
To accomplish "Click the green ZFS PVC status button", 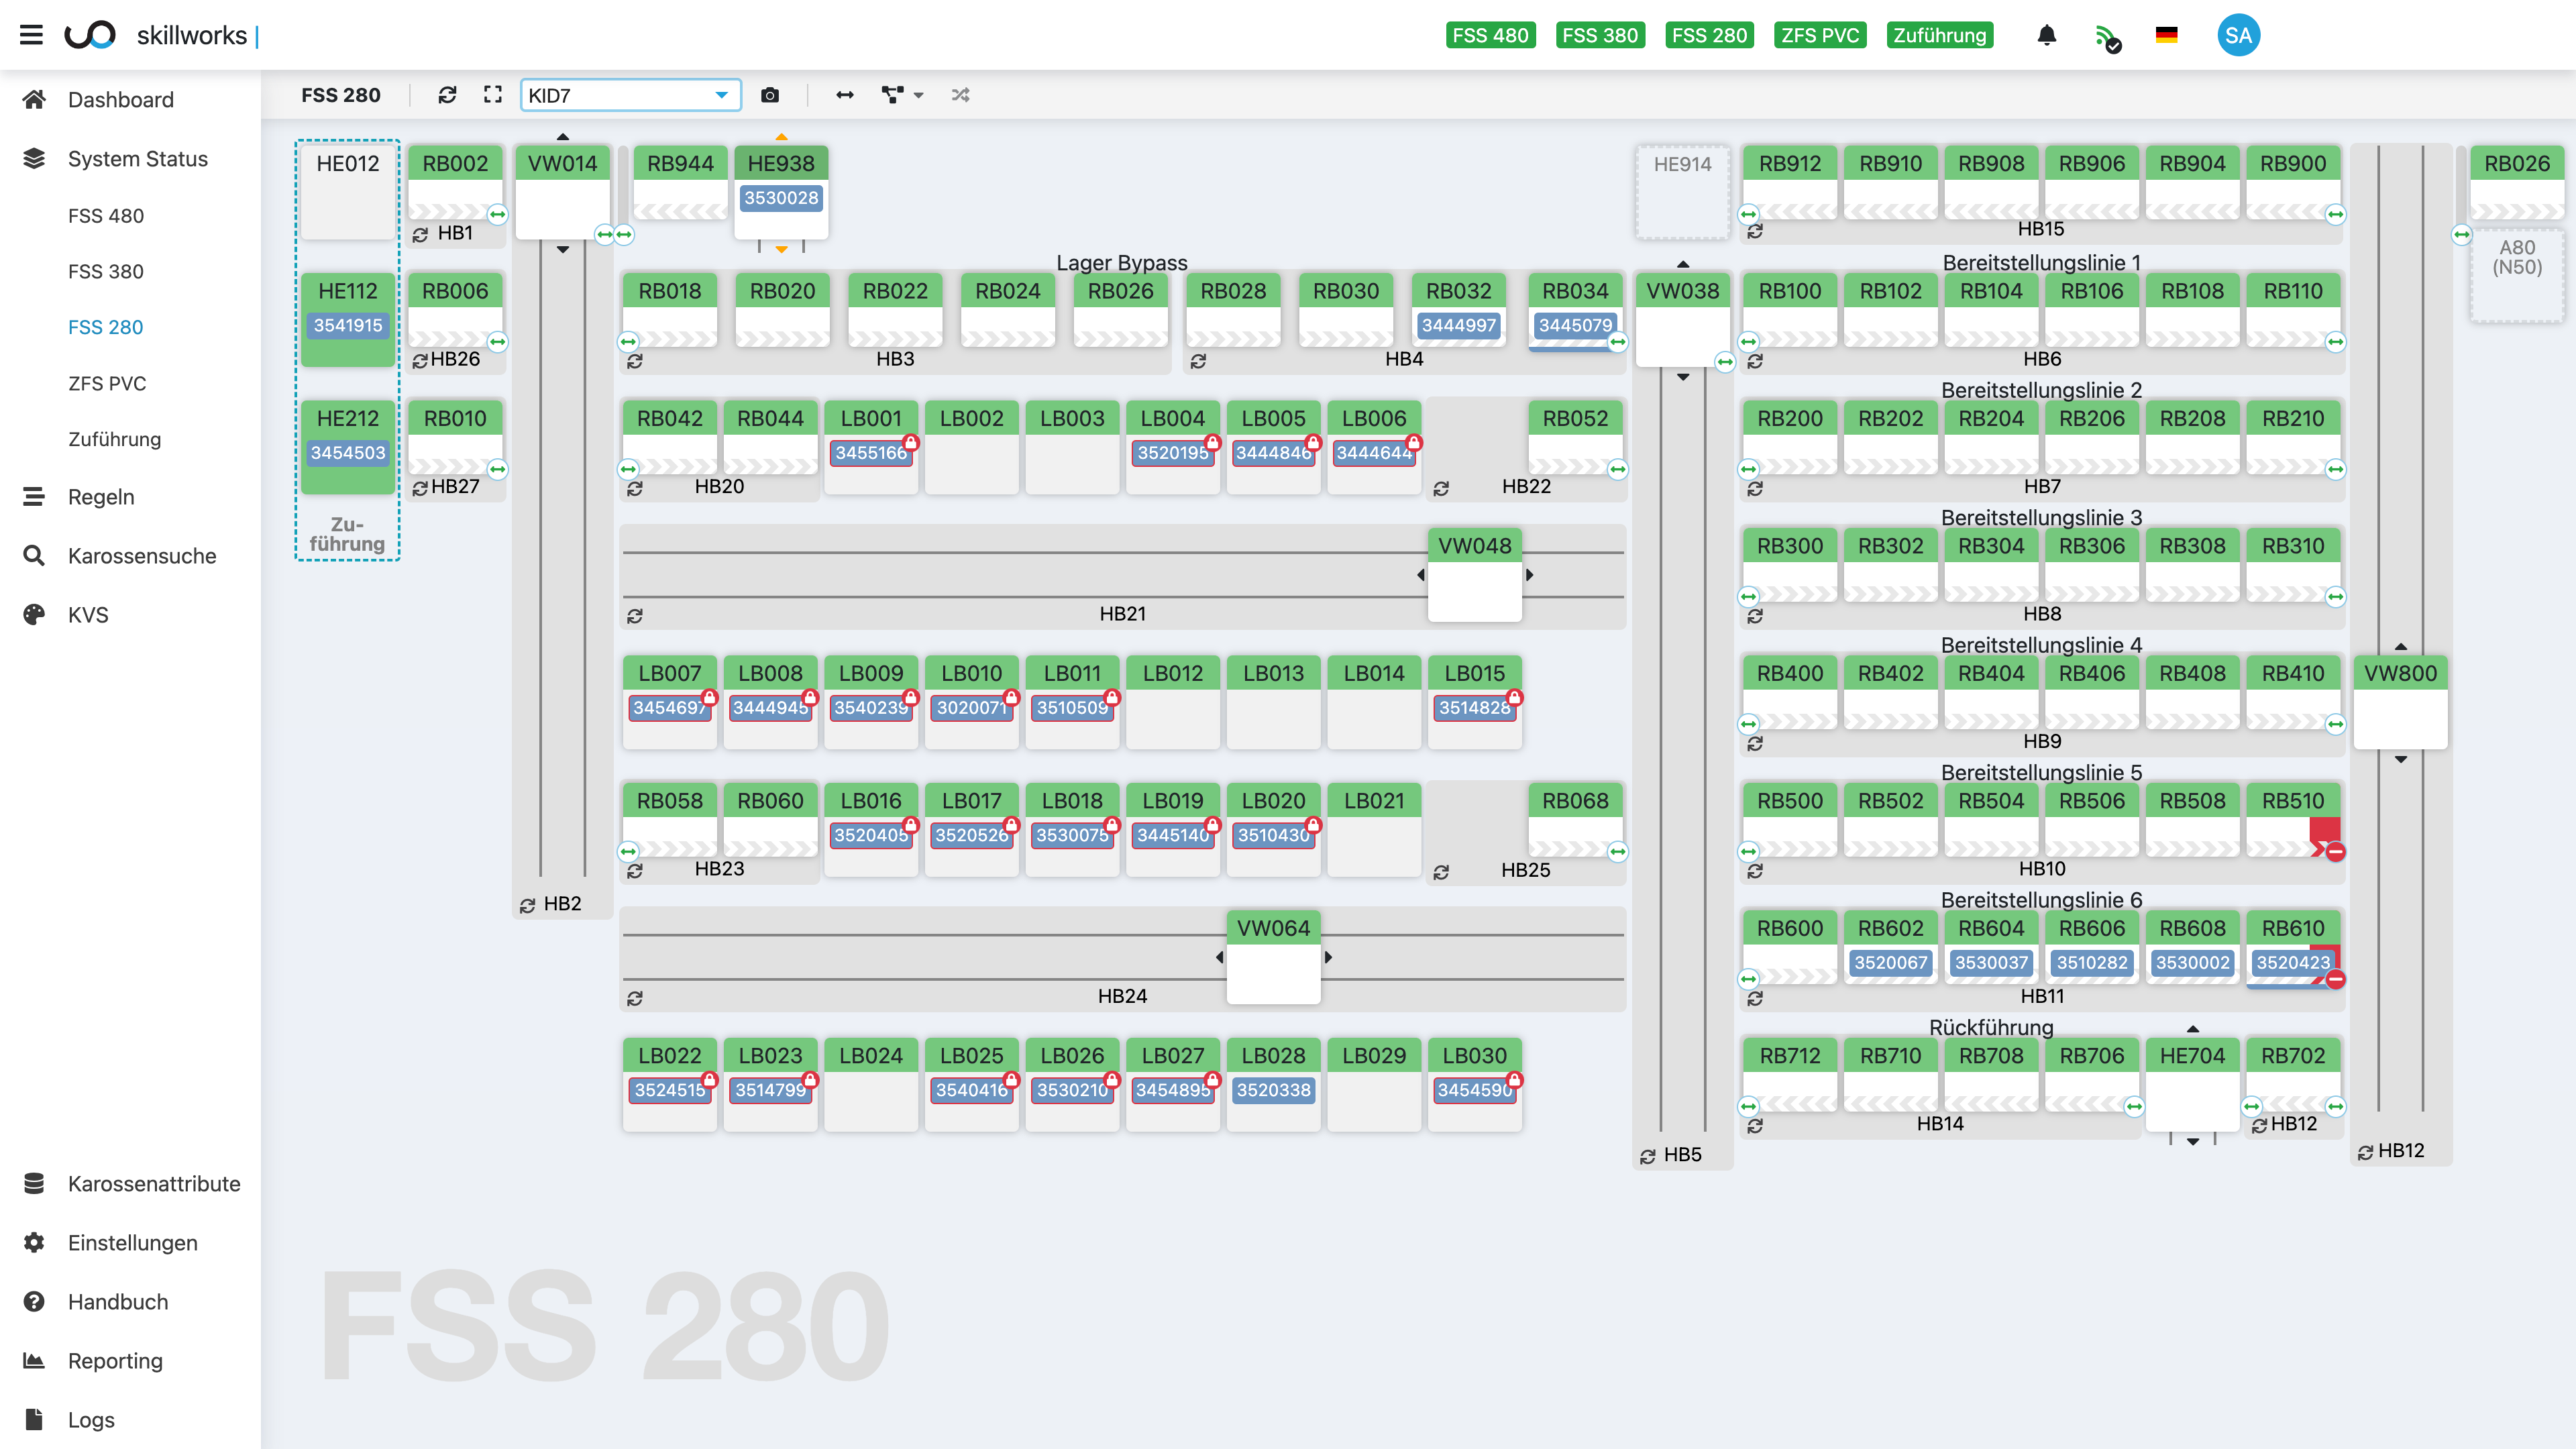I will [x=1819, y=35].
